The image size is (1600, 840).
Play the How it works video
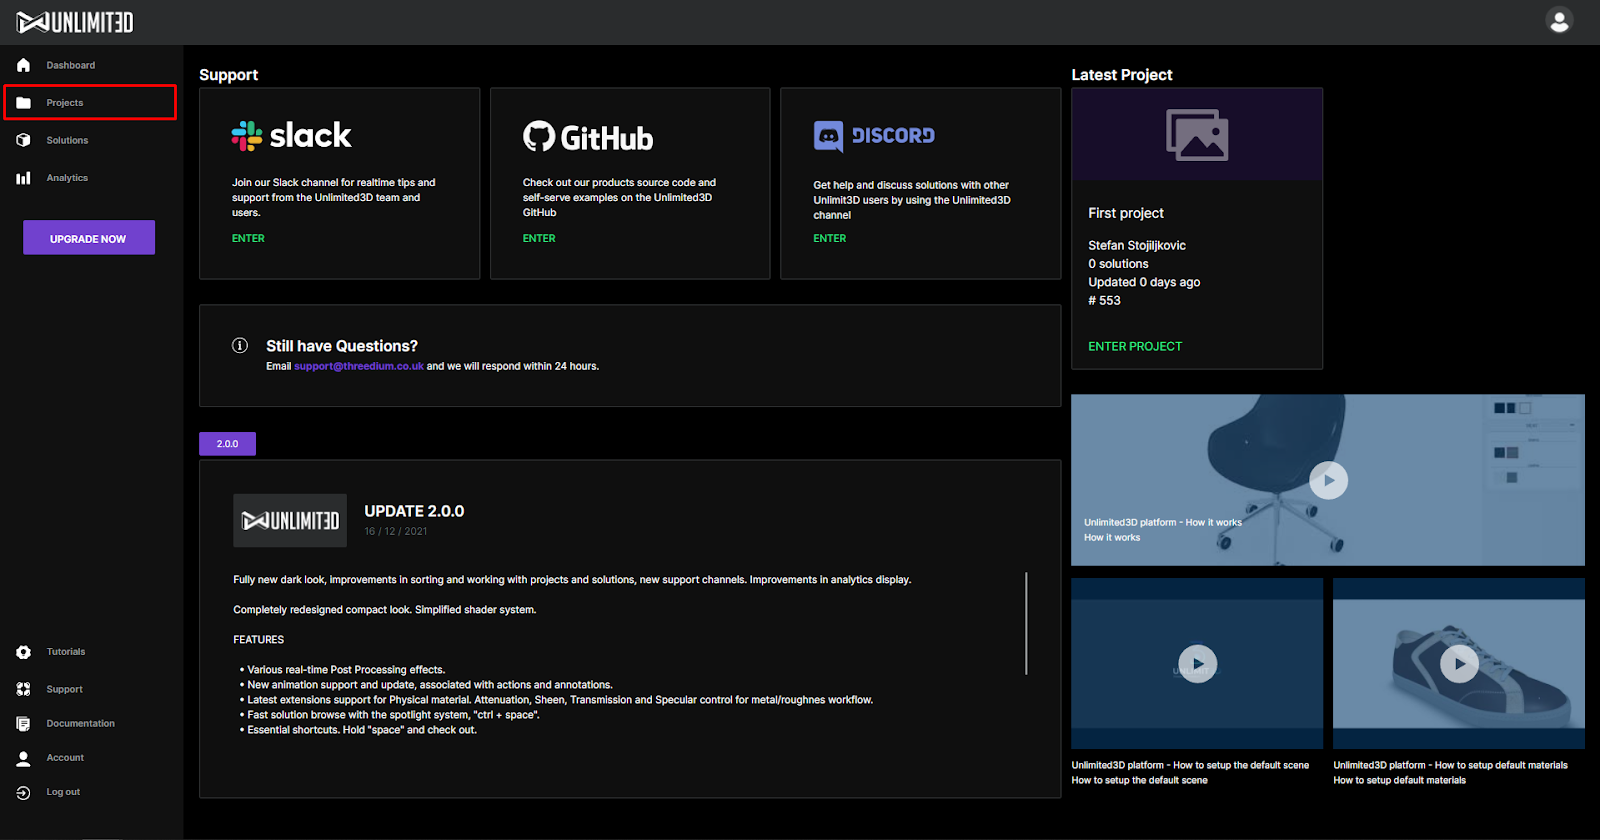click(1328, 480)
